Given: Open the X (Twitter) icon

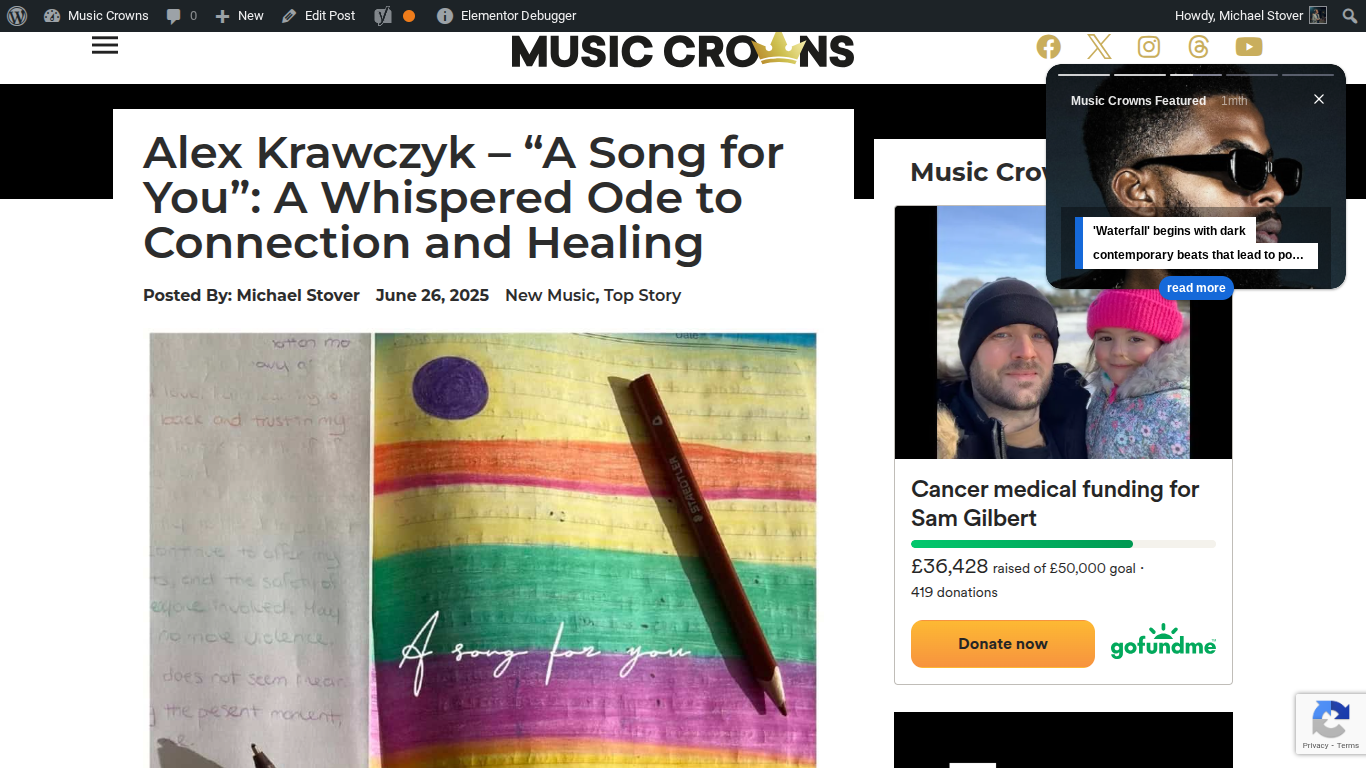Looking at the screenshot, I should [x=1099, y=47].
